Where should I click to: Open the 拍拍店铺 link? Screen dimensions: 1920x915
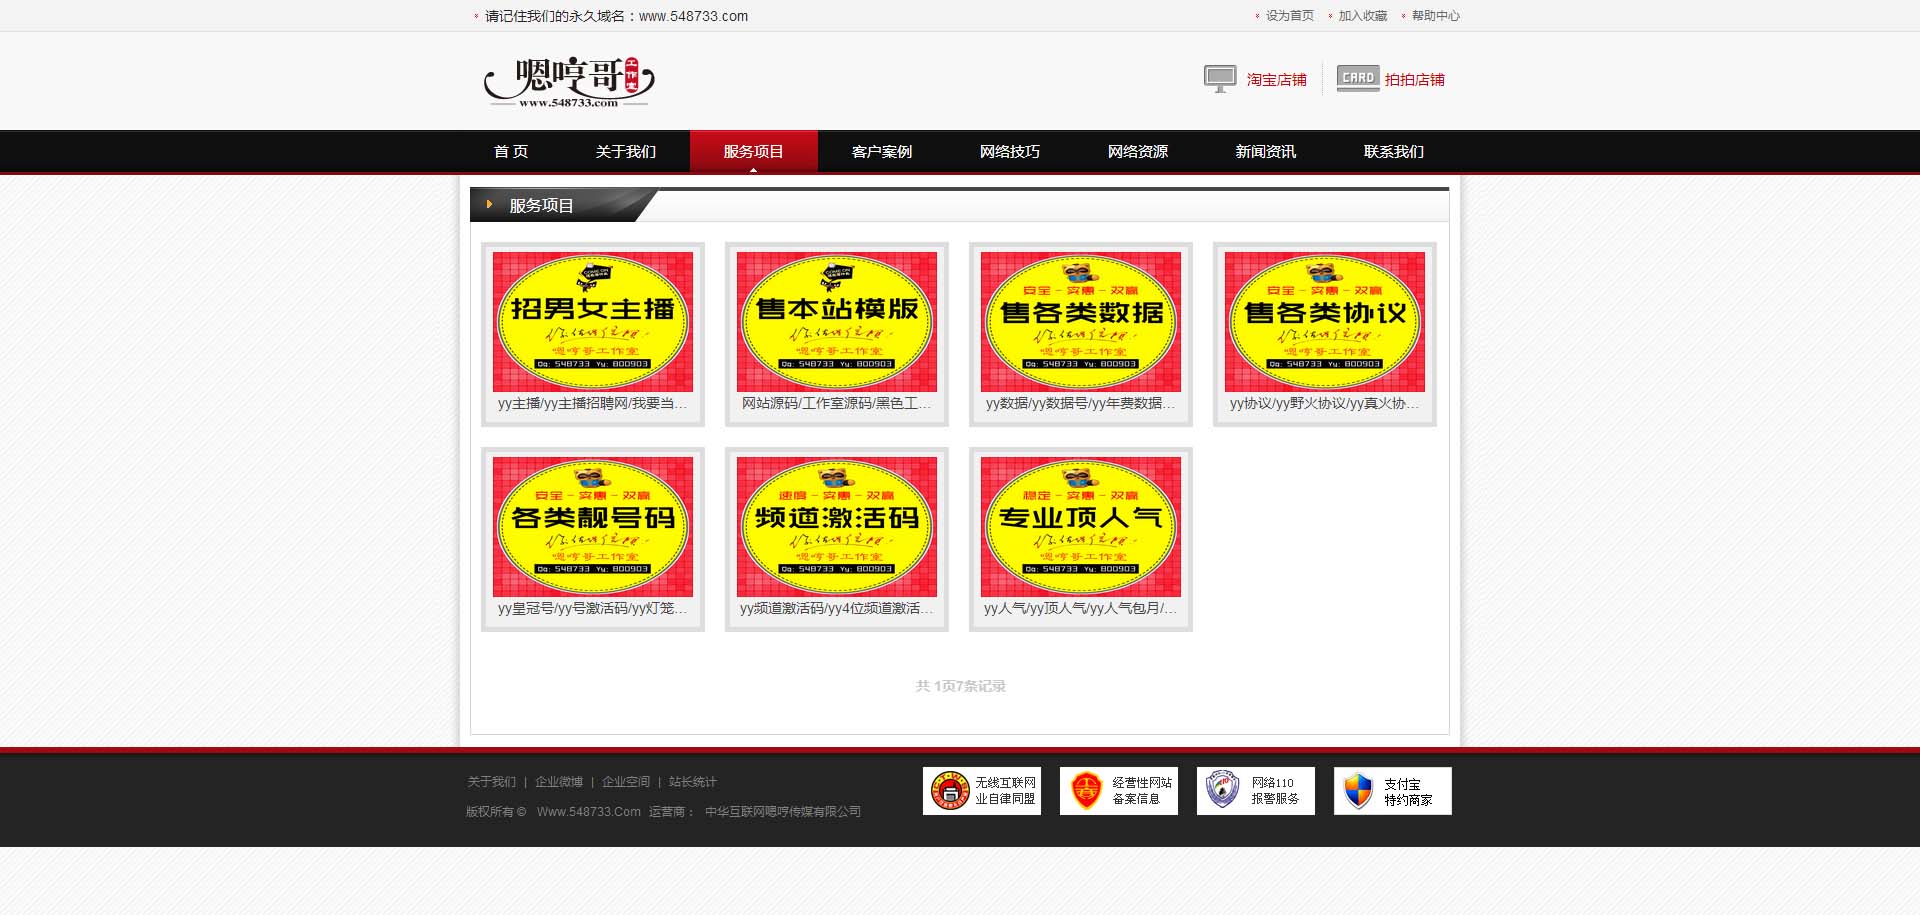pos(1414,80)
